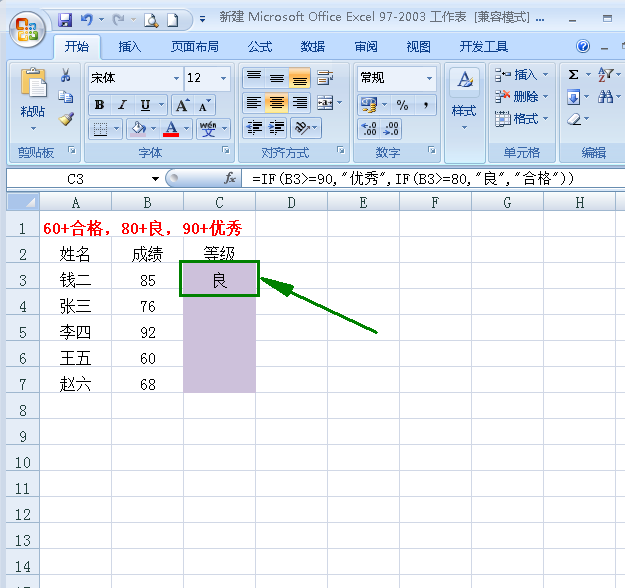Align cell content to bottom
The width and height of the screenshot is (625, 588).
tap(299, 77)
